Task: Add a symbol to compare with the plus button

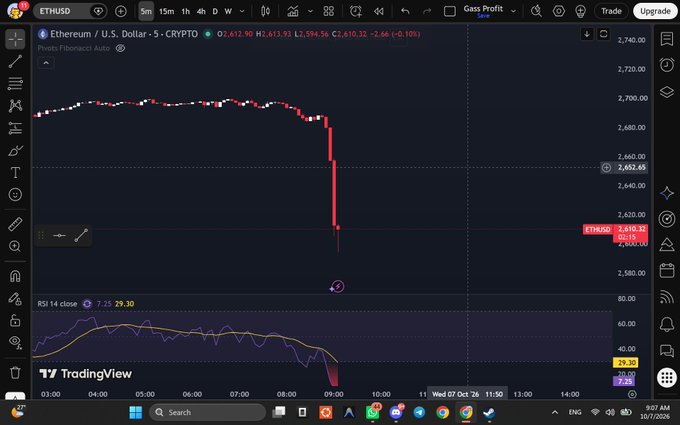Action: click(x=121, y=11)
